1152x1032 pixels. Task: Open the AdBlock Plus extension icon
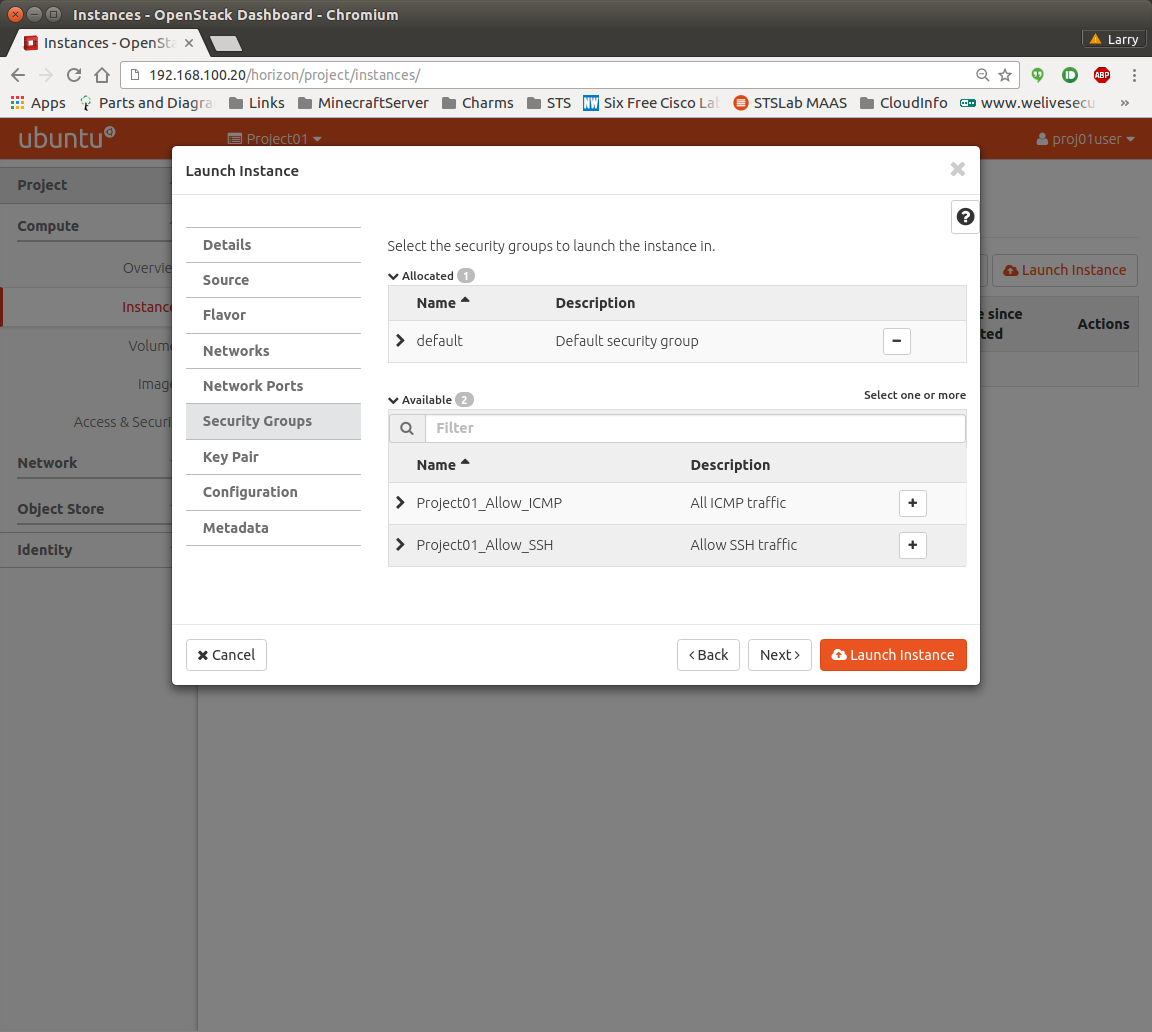click(x=1101, y=75)
